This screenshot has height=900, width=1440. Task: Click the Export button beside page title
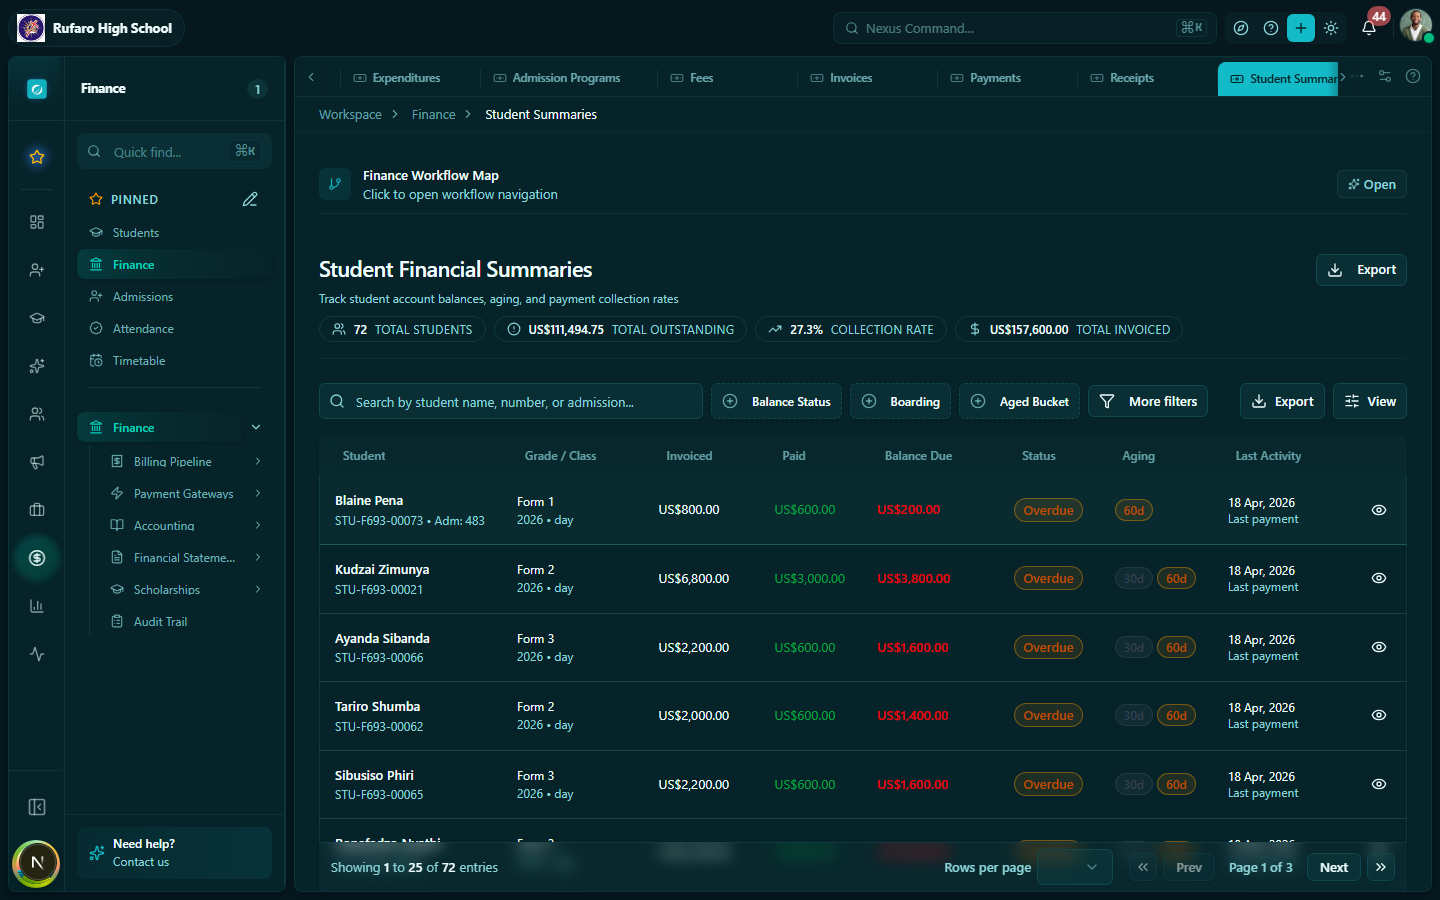[1361, 269]
